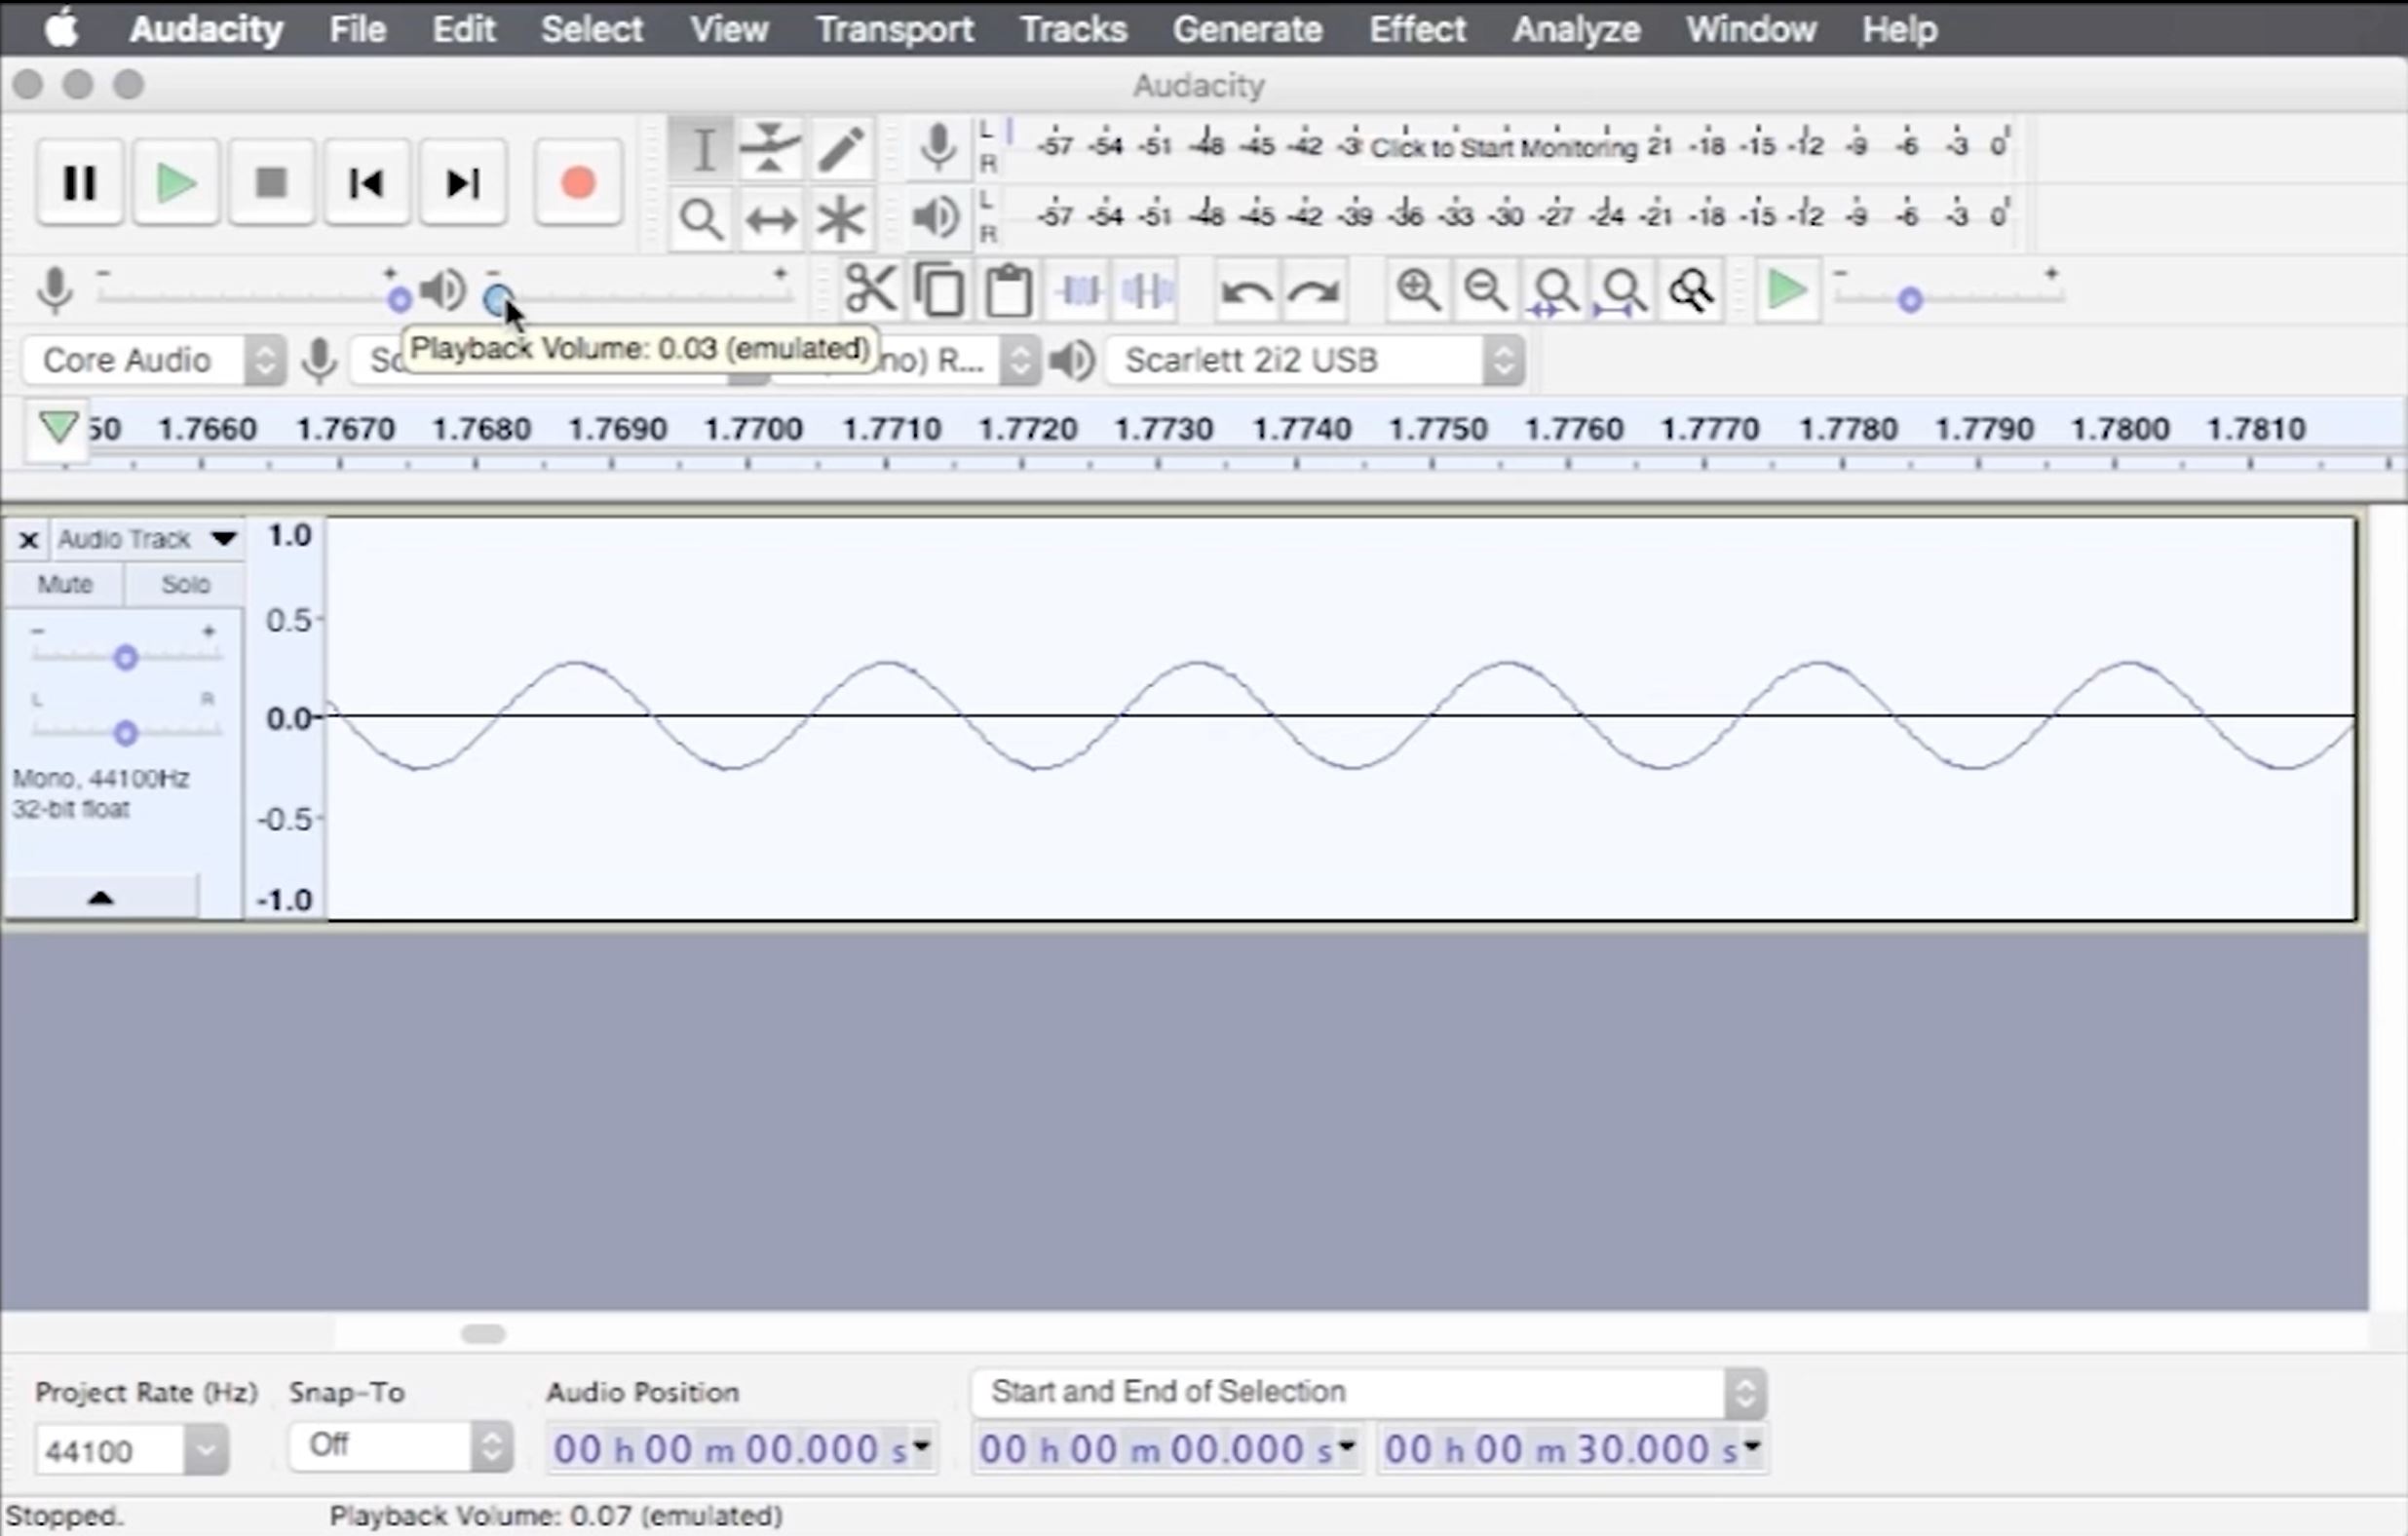
Task: Toggle Mute on the Audio Track
Action: point(65,584)
